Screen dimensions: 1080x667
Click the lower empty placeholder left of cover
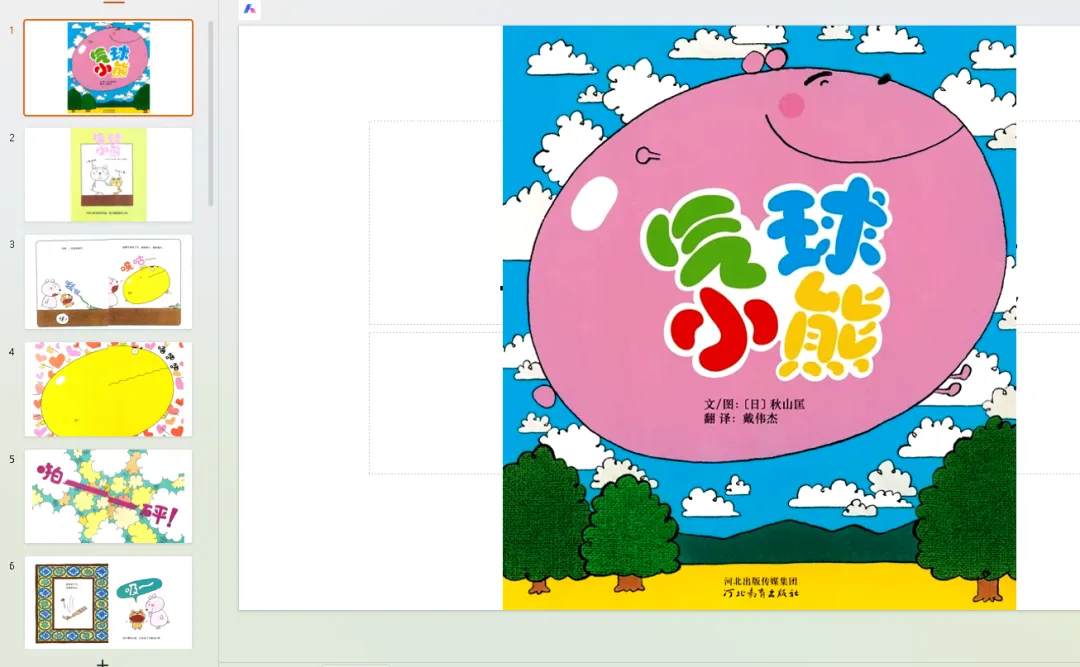point(436,403)
